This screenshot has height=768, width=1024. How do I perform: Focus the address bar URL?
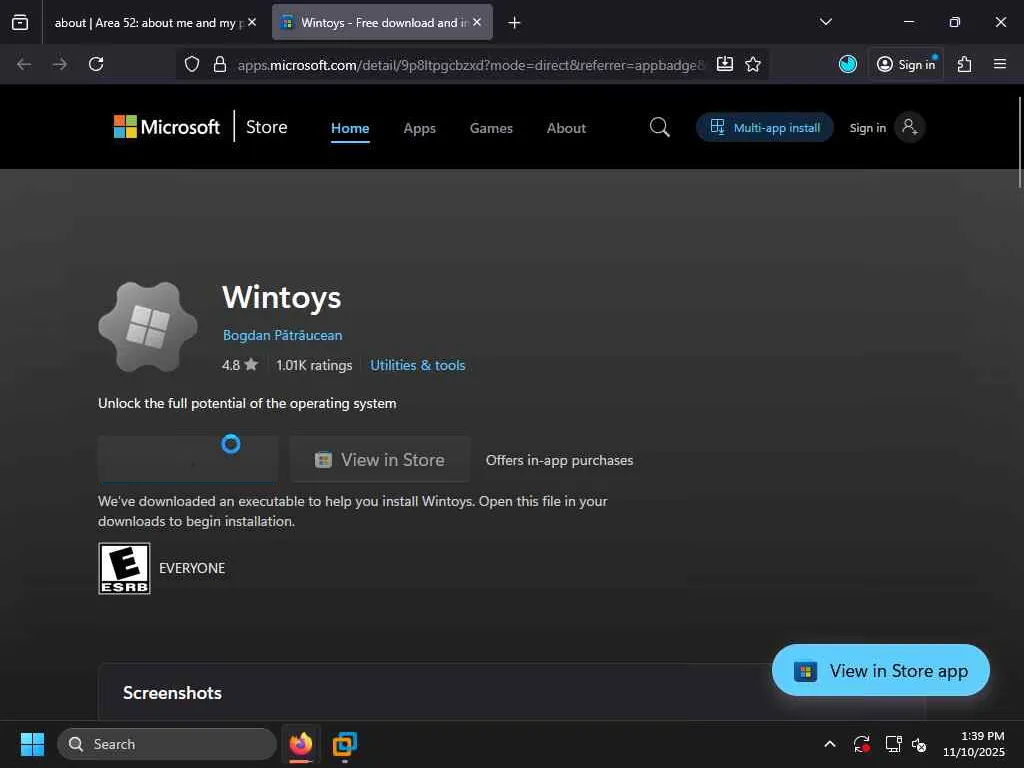470,65
